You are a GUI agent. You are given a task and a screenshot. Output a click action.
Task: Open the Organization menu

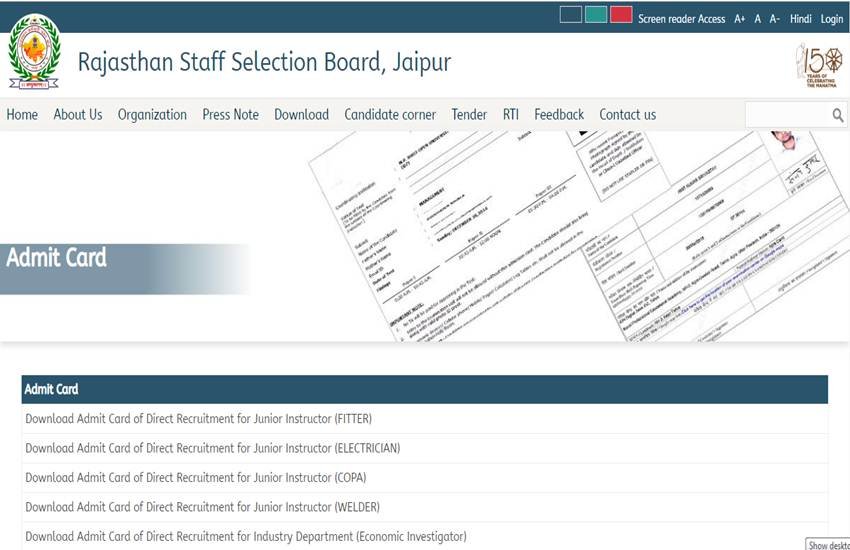[152, 115]
